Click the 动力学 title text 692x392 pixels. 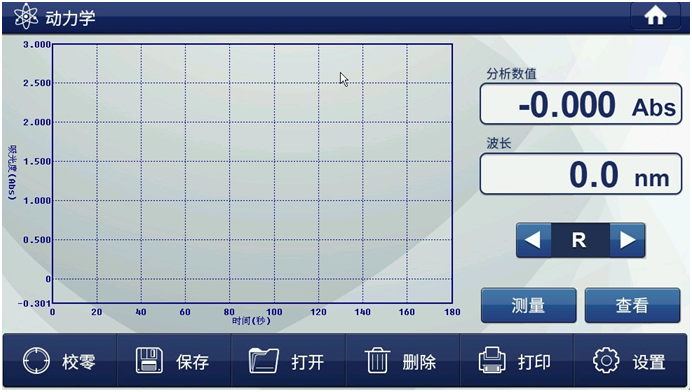(70, 18)
